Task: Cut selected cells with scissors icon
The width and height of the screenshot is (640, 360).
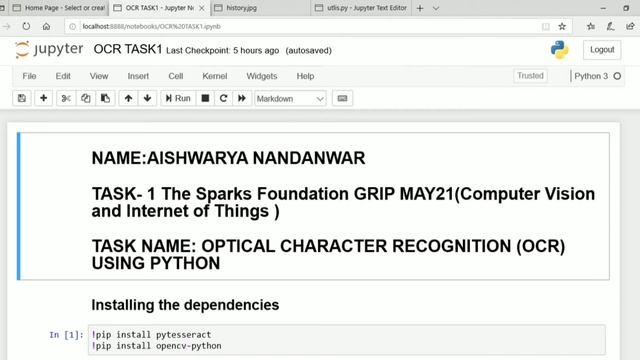Action: (66, 98)
